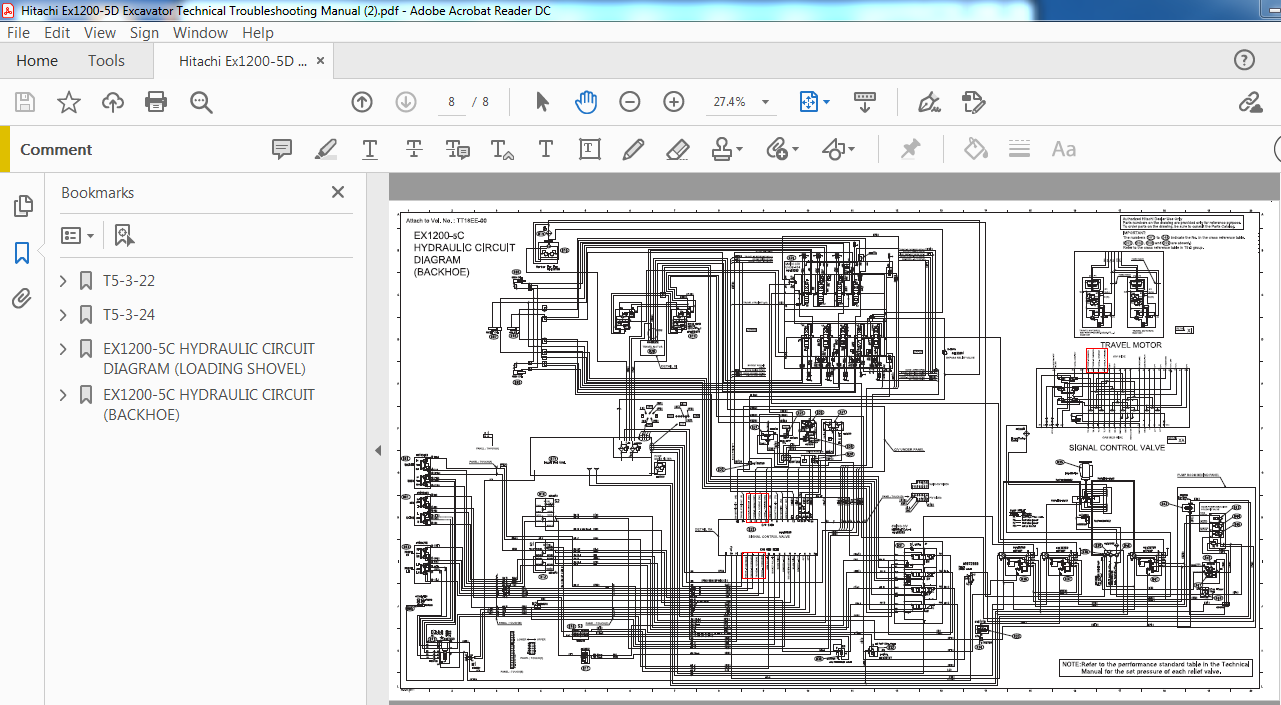Choose the Selection arrow tool
This screenshot has width=1281, height=705.
[542, 102]
